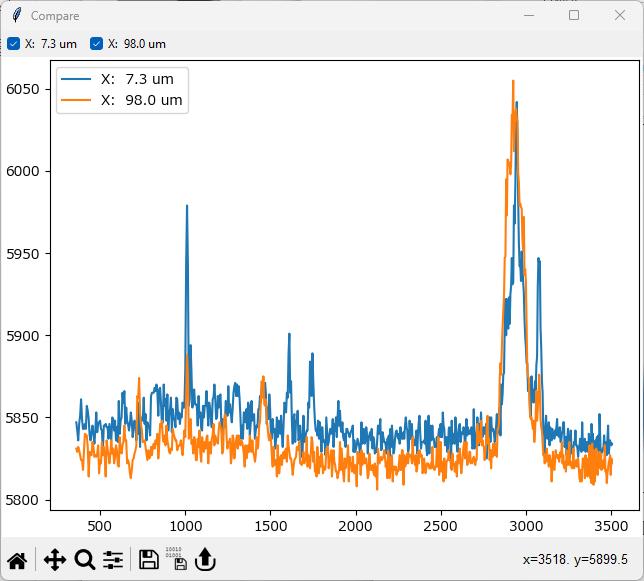Image resolution: width=644 pixels, height=581 pixels.
Task: Select the Zoom magnifier tool
Action: point(85,560)
